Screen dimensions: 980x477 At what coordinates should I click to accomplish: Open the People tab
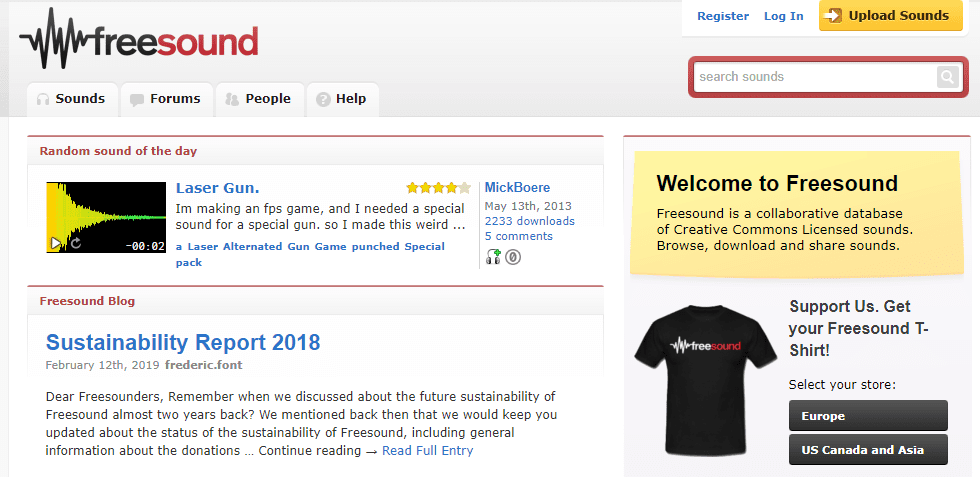259,99
